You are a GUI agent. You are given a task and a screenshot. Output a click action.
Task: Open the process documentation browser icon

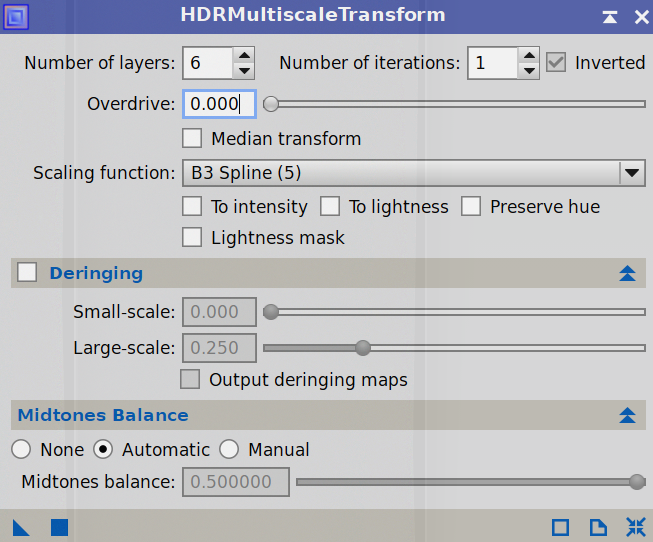(598, 527)
